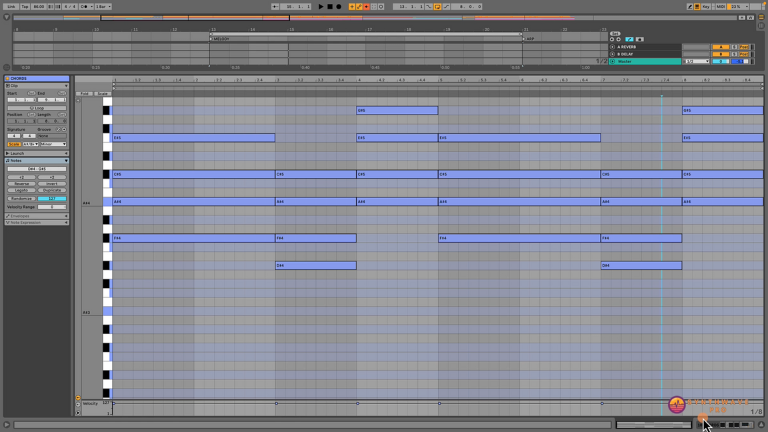This screenshot has width=768, height=432.
Task: Expand the Note Expression section
Action: point(66,223)
